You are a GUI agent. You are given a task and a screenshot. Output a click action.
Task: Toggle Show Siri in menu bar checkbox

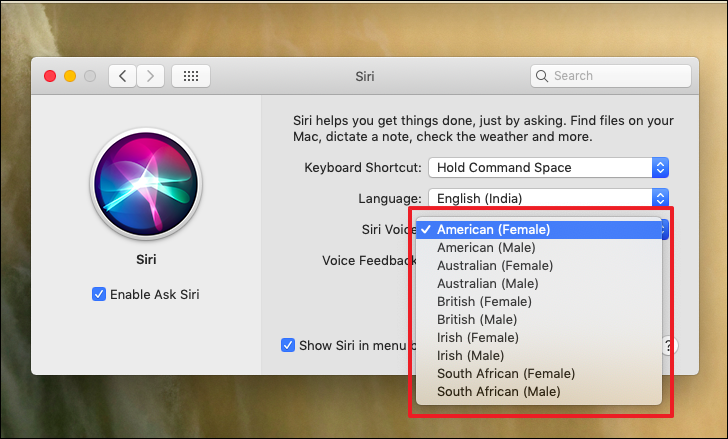pyautogui.click(x=288, y=345)
